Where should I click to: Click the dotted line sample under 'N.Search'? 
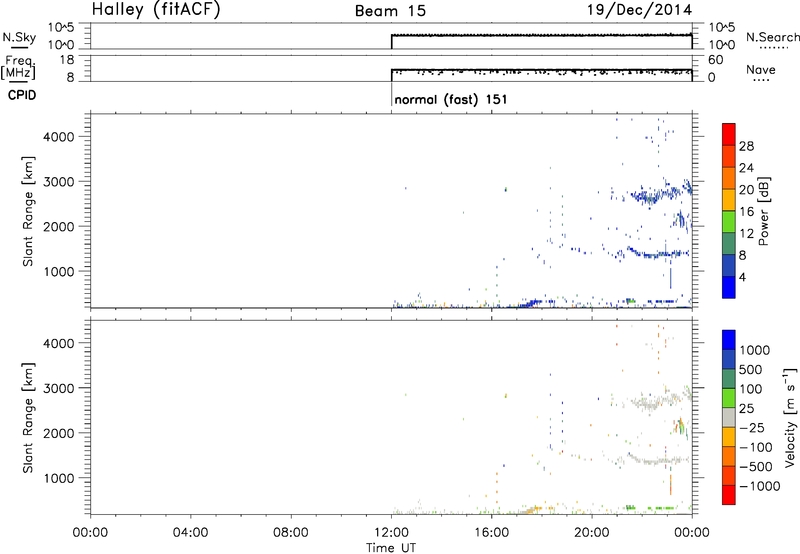coord(772,48)
